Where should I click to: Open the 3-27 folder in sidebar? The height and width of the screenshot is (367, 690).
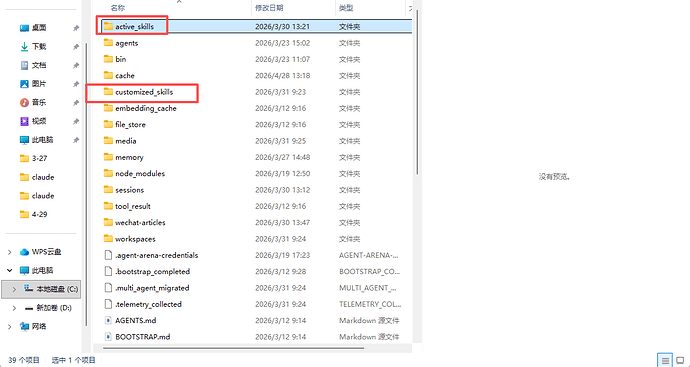point(39,158)
